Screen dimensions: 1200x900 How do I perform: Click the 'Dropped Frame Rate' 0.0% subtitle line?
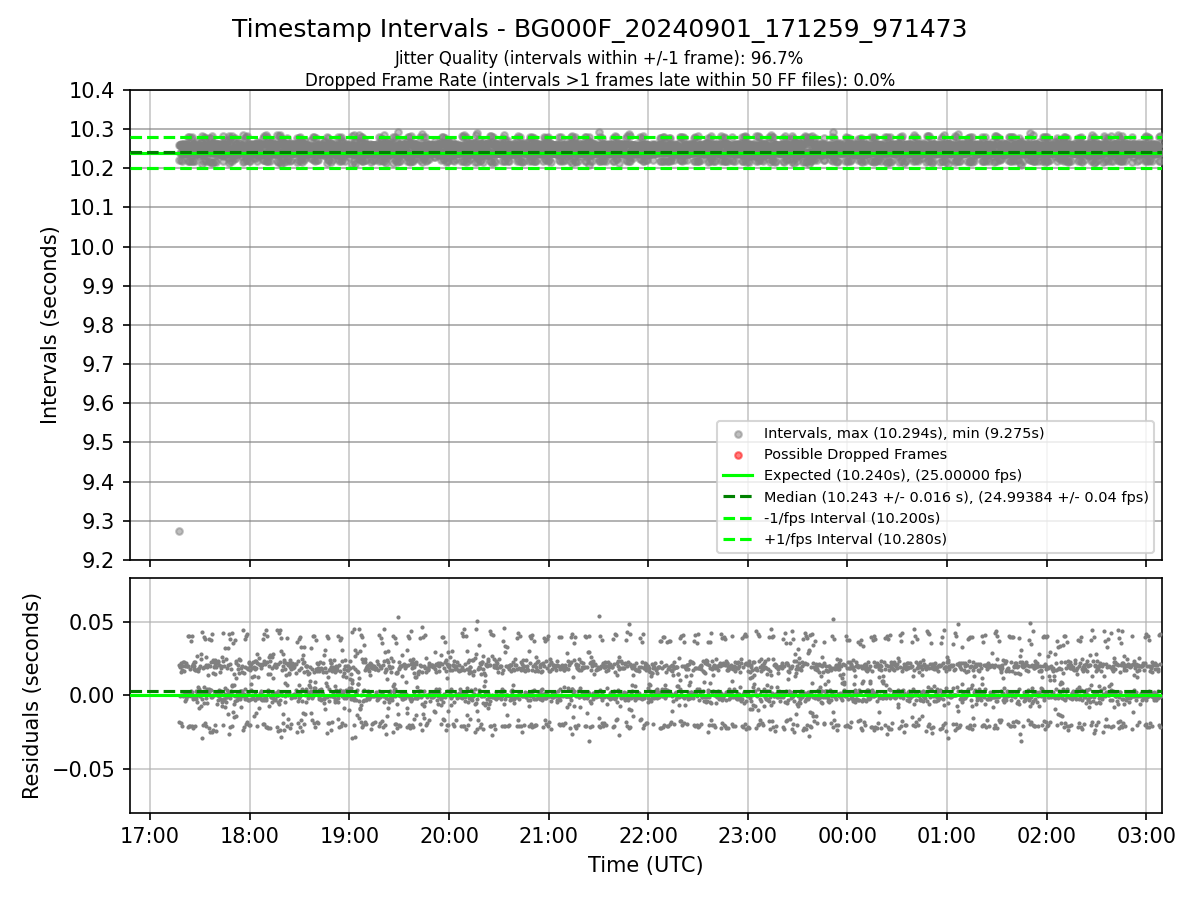[x=599, y=80]
